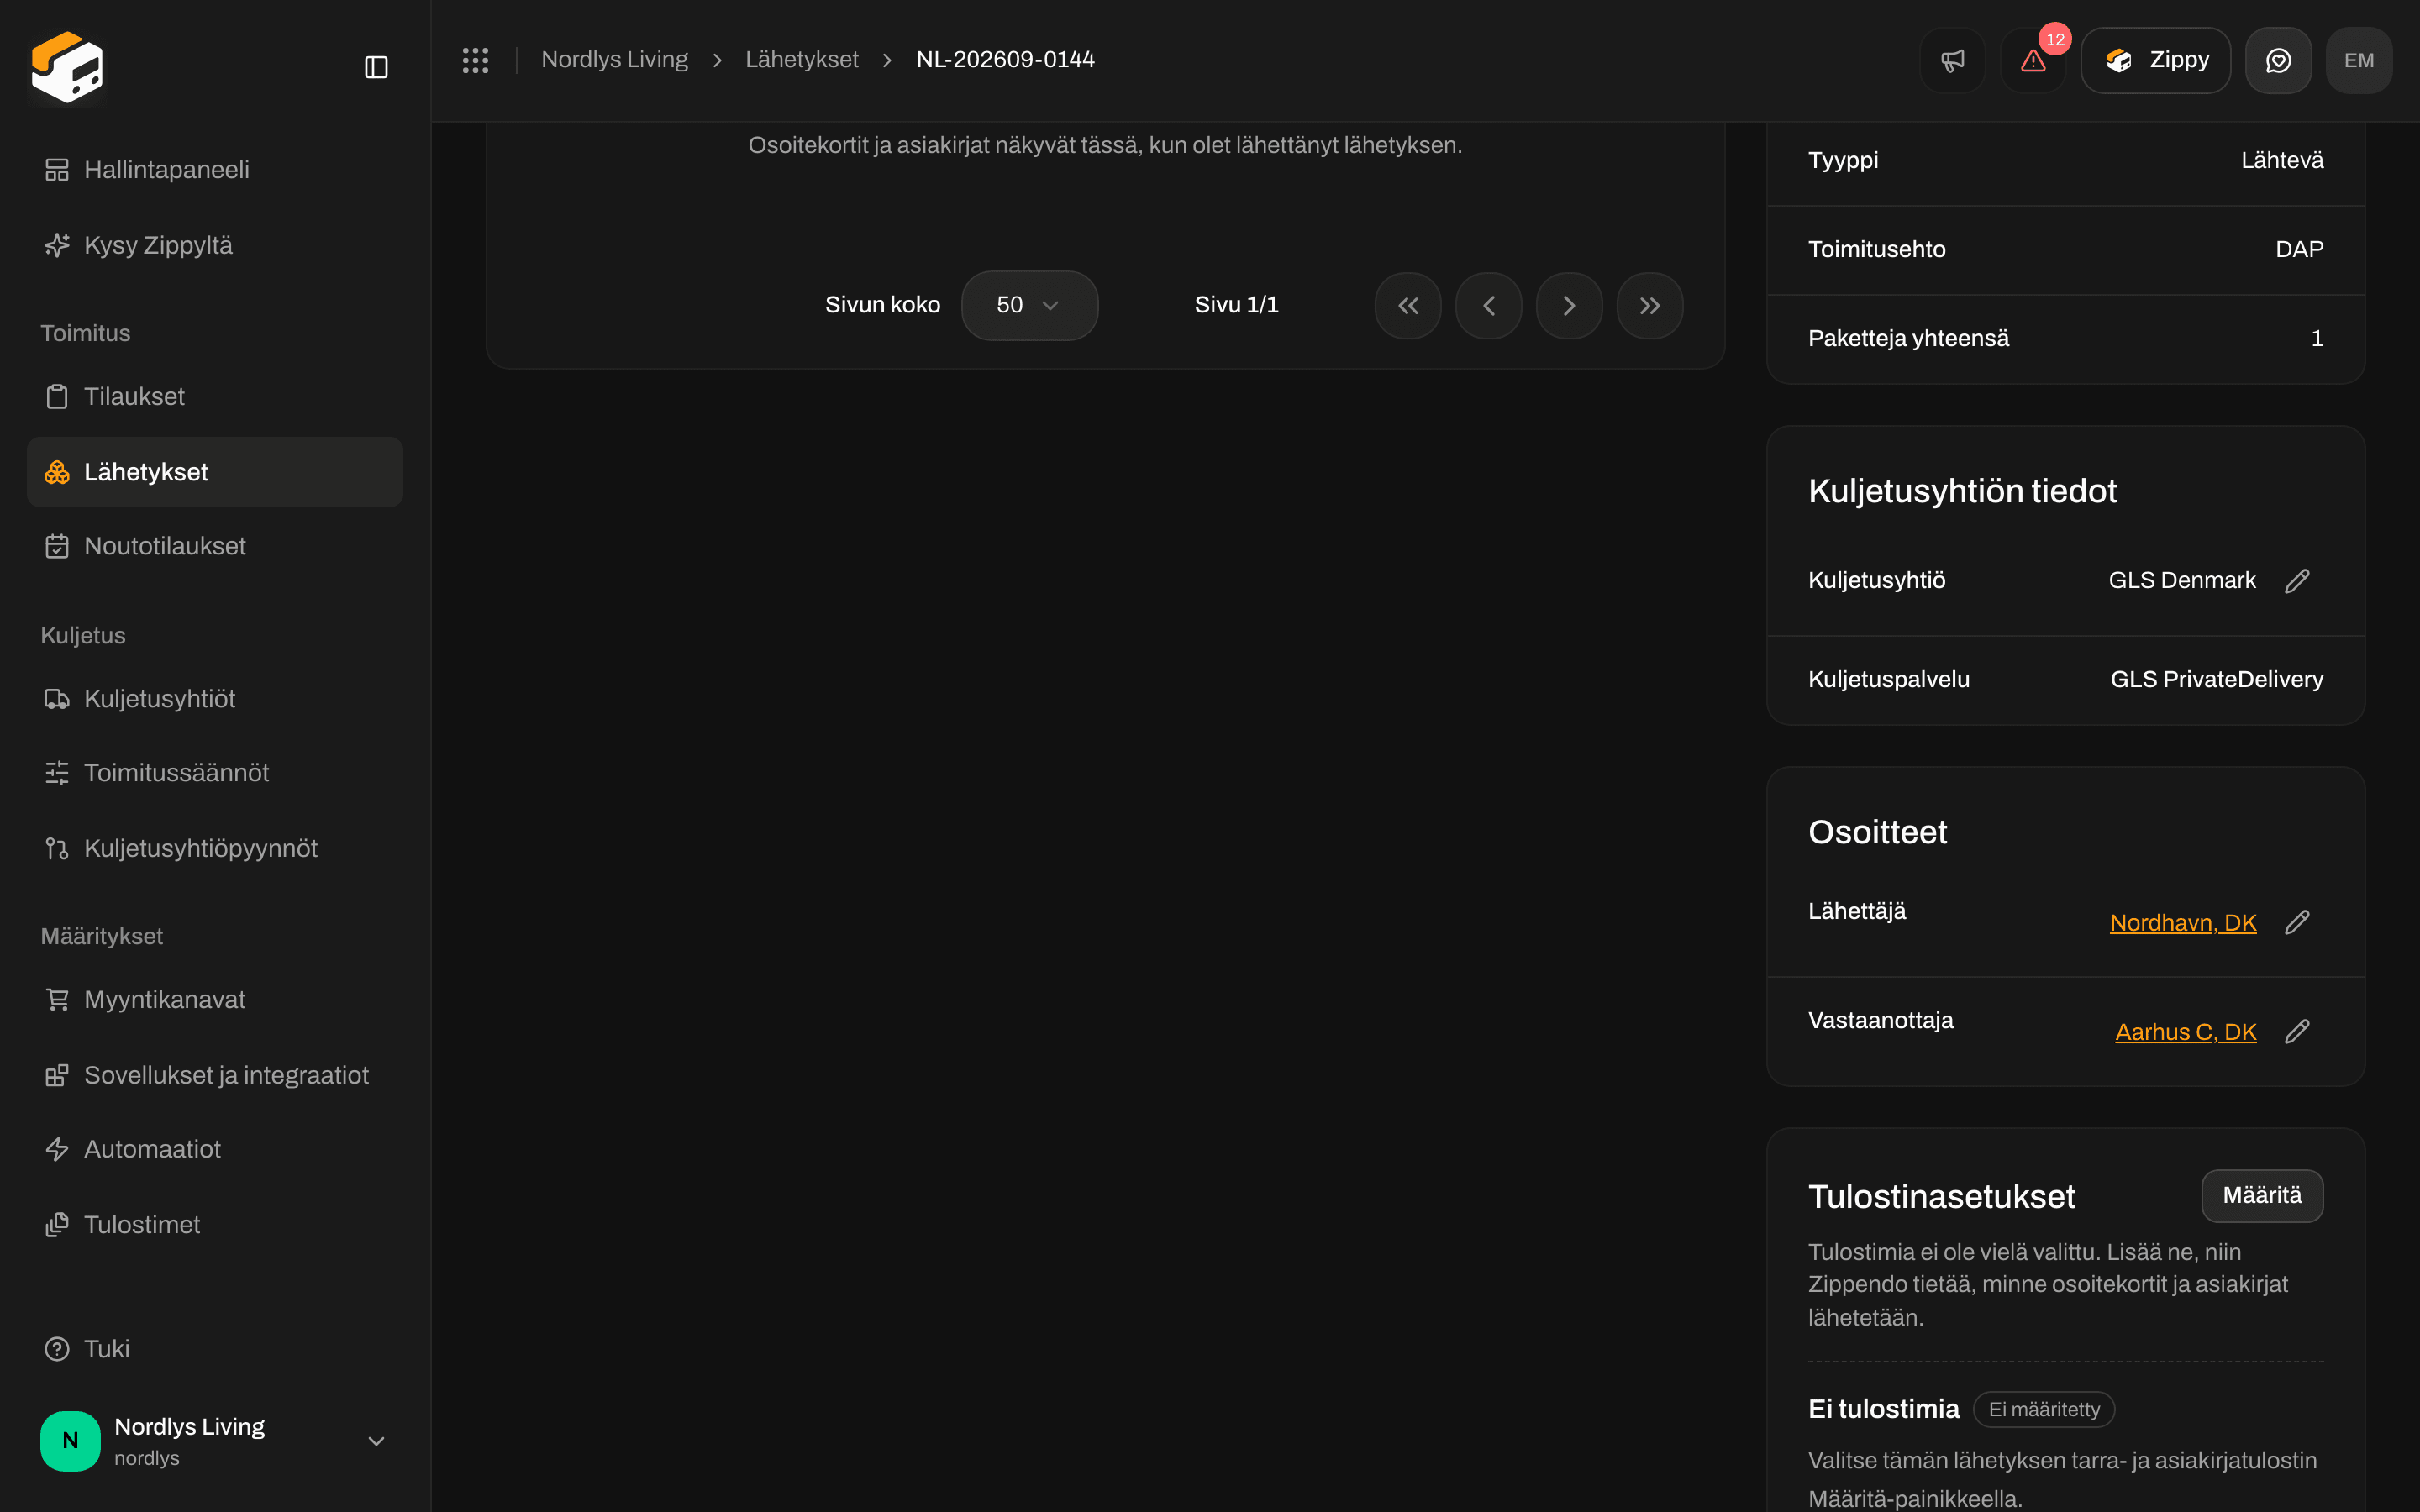Open Tuki support in the sidebar
This screenshot has width=2420, height=1512.
[x=215, y=1349]
